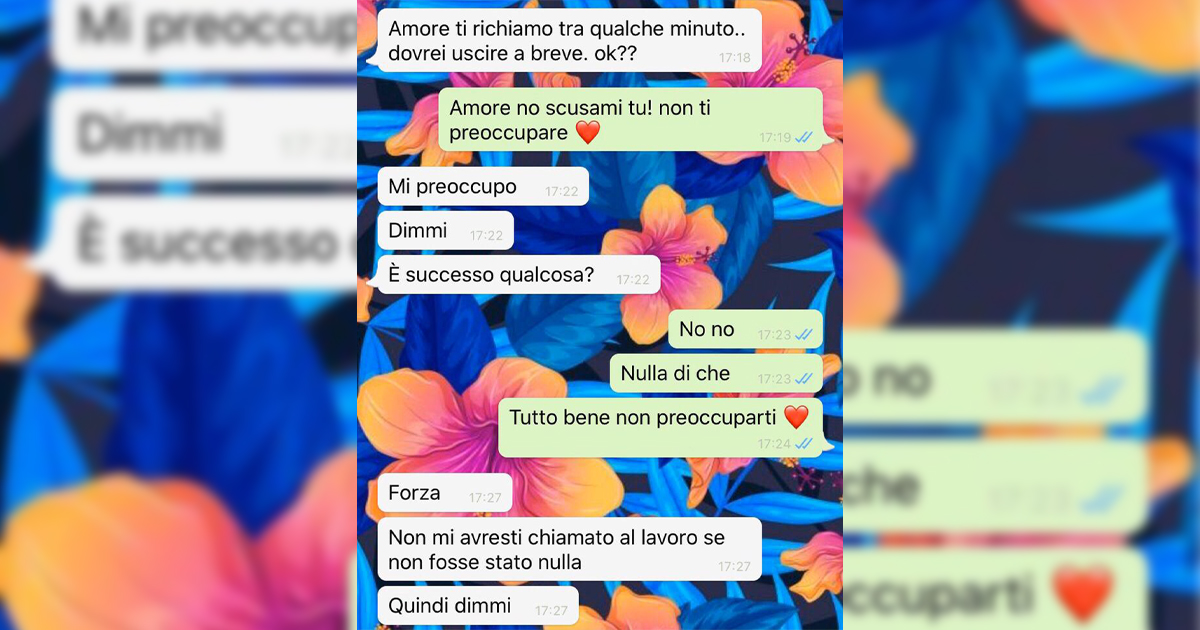Select the 'Quindi dimmi' message
Screen dimensions: 1200x630
(478, 605)
